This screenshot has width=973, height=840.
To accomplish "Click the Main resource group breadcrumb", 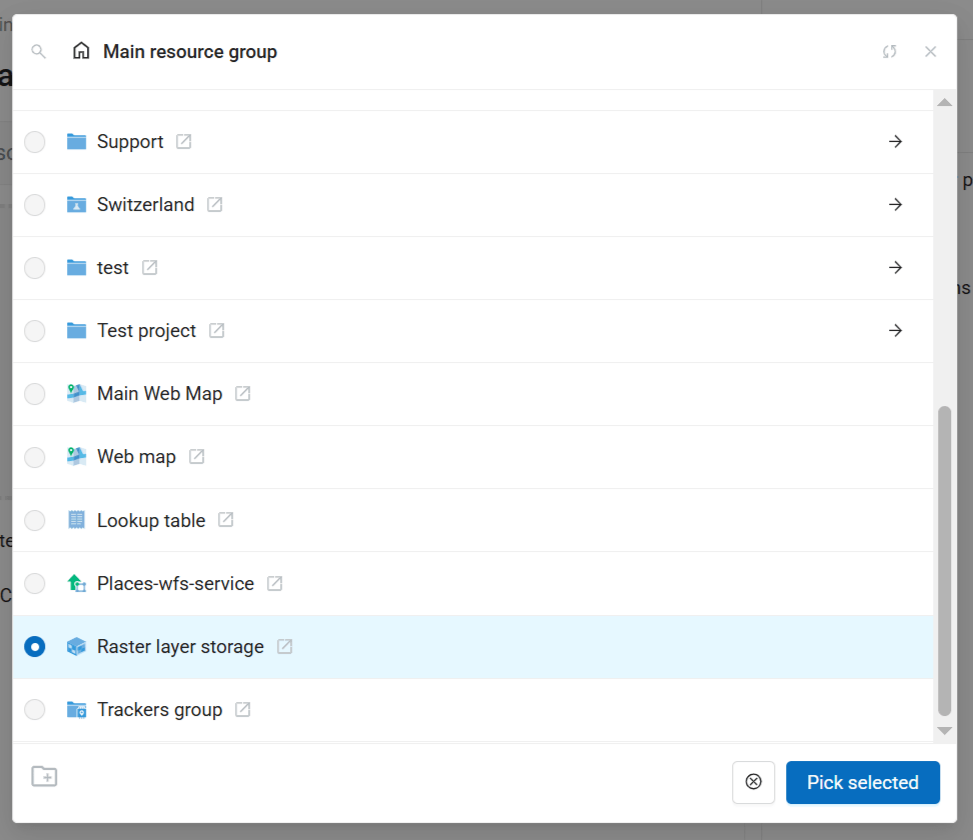I will [190, 52].
